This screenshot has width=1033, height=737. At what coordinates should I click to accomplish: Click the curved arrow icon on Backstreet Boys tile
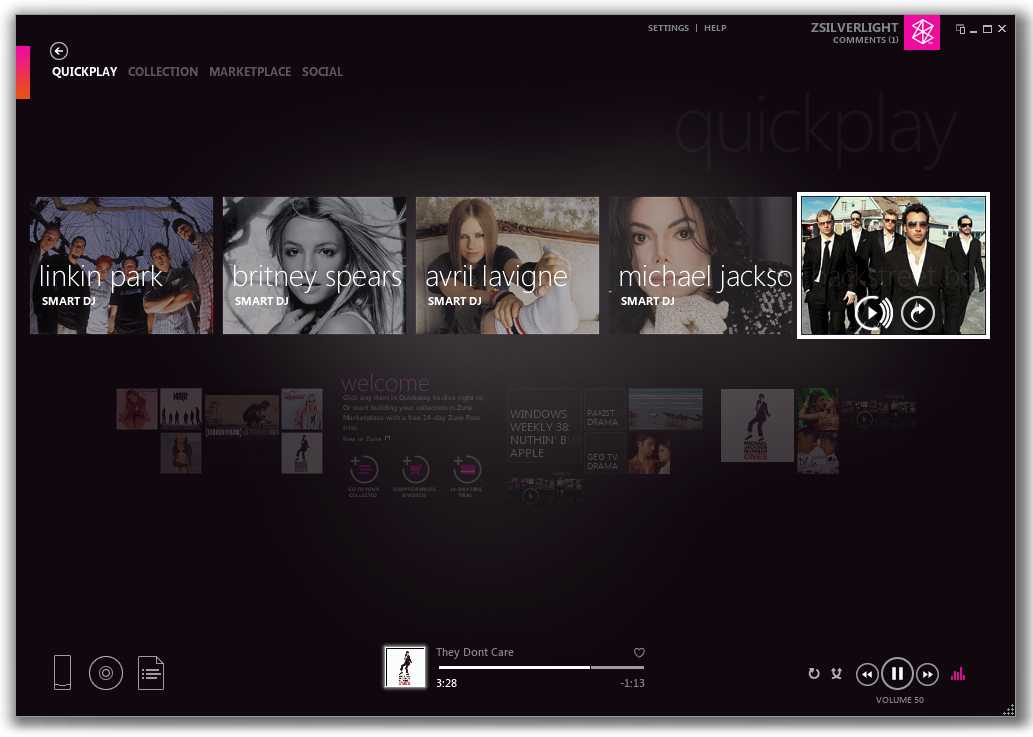pyautogui.click(x=918, y=313)
